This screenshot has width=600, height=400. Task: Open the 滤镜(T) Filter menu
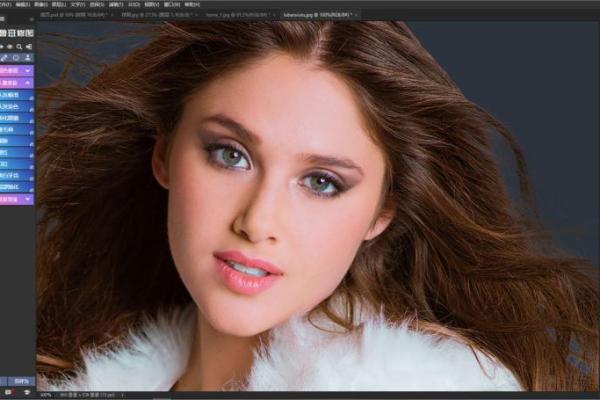click(x=116, y=4)
